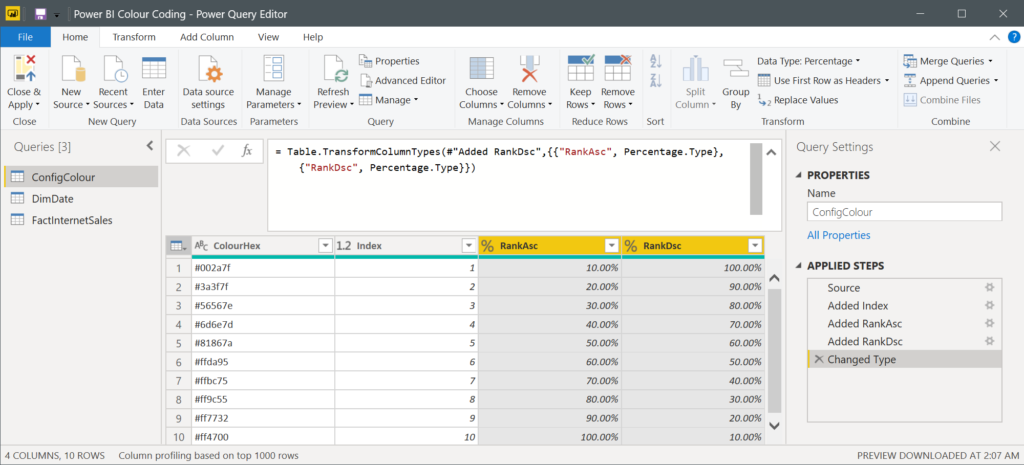Cancel formula with the X icon
Viewport: 1024px width, 465px height.
[x=184, y=151]
